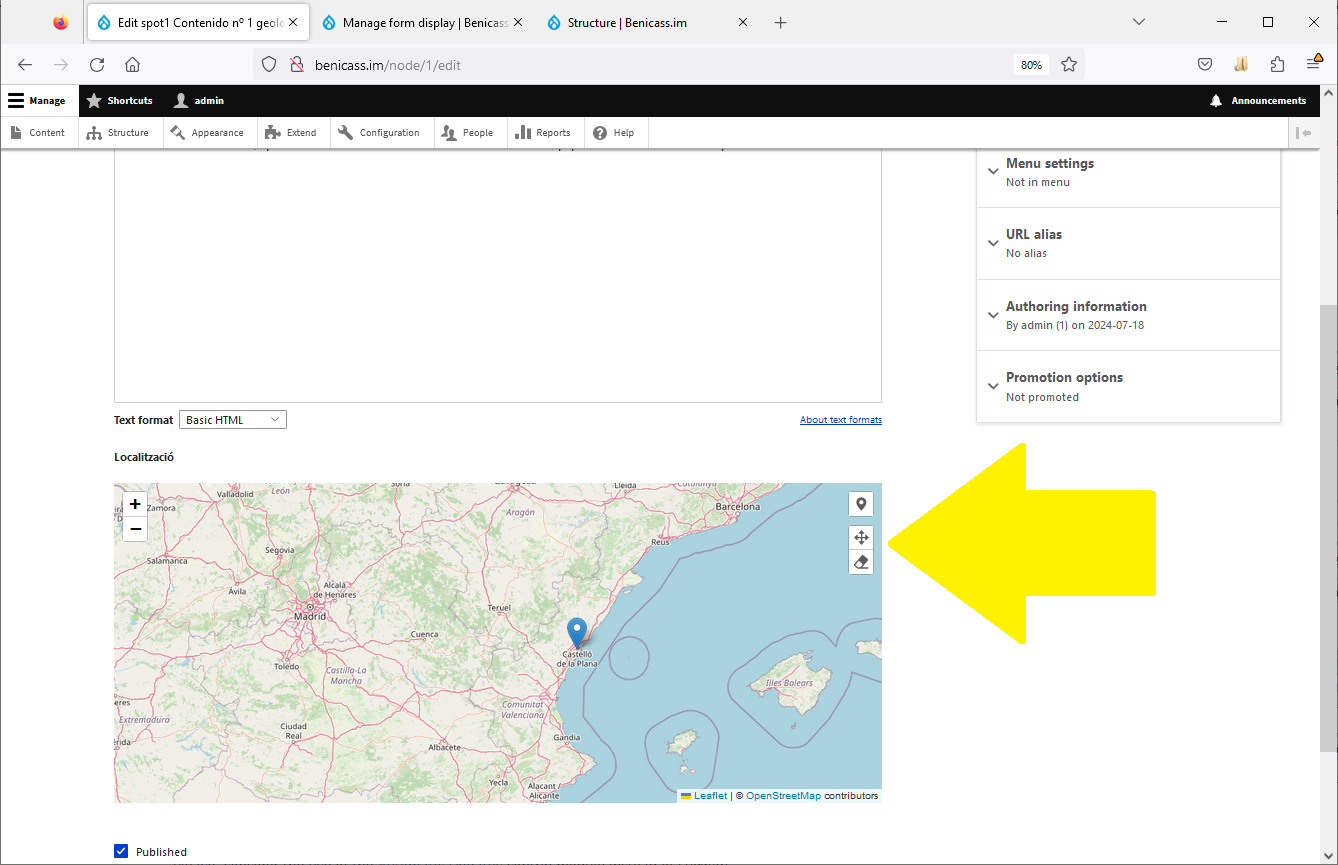Zoom out on the Leaflet map
This screenshot has height=865, width=1338.
135,529
